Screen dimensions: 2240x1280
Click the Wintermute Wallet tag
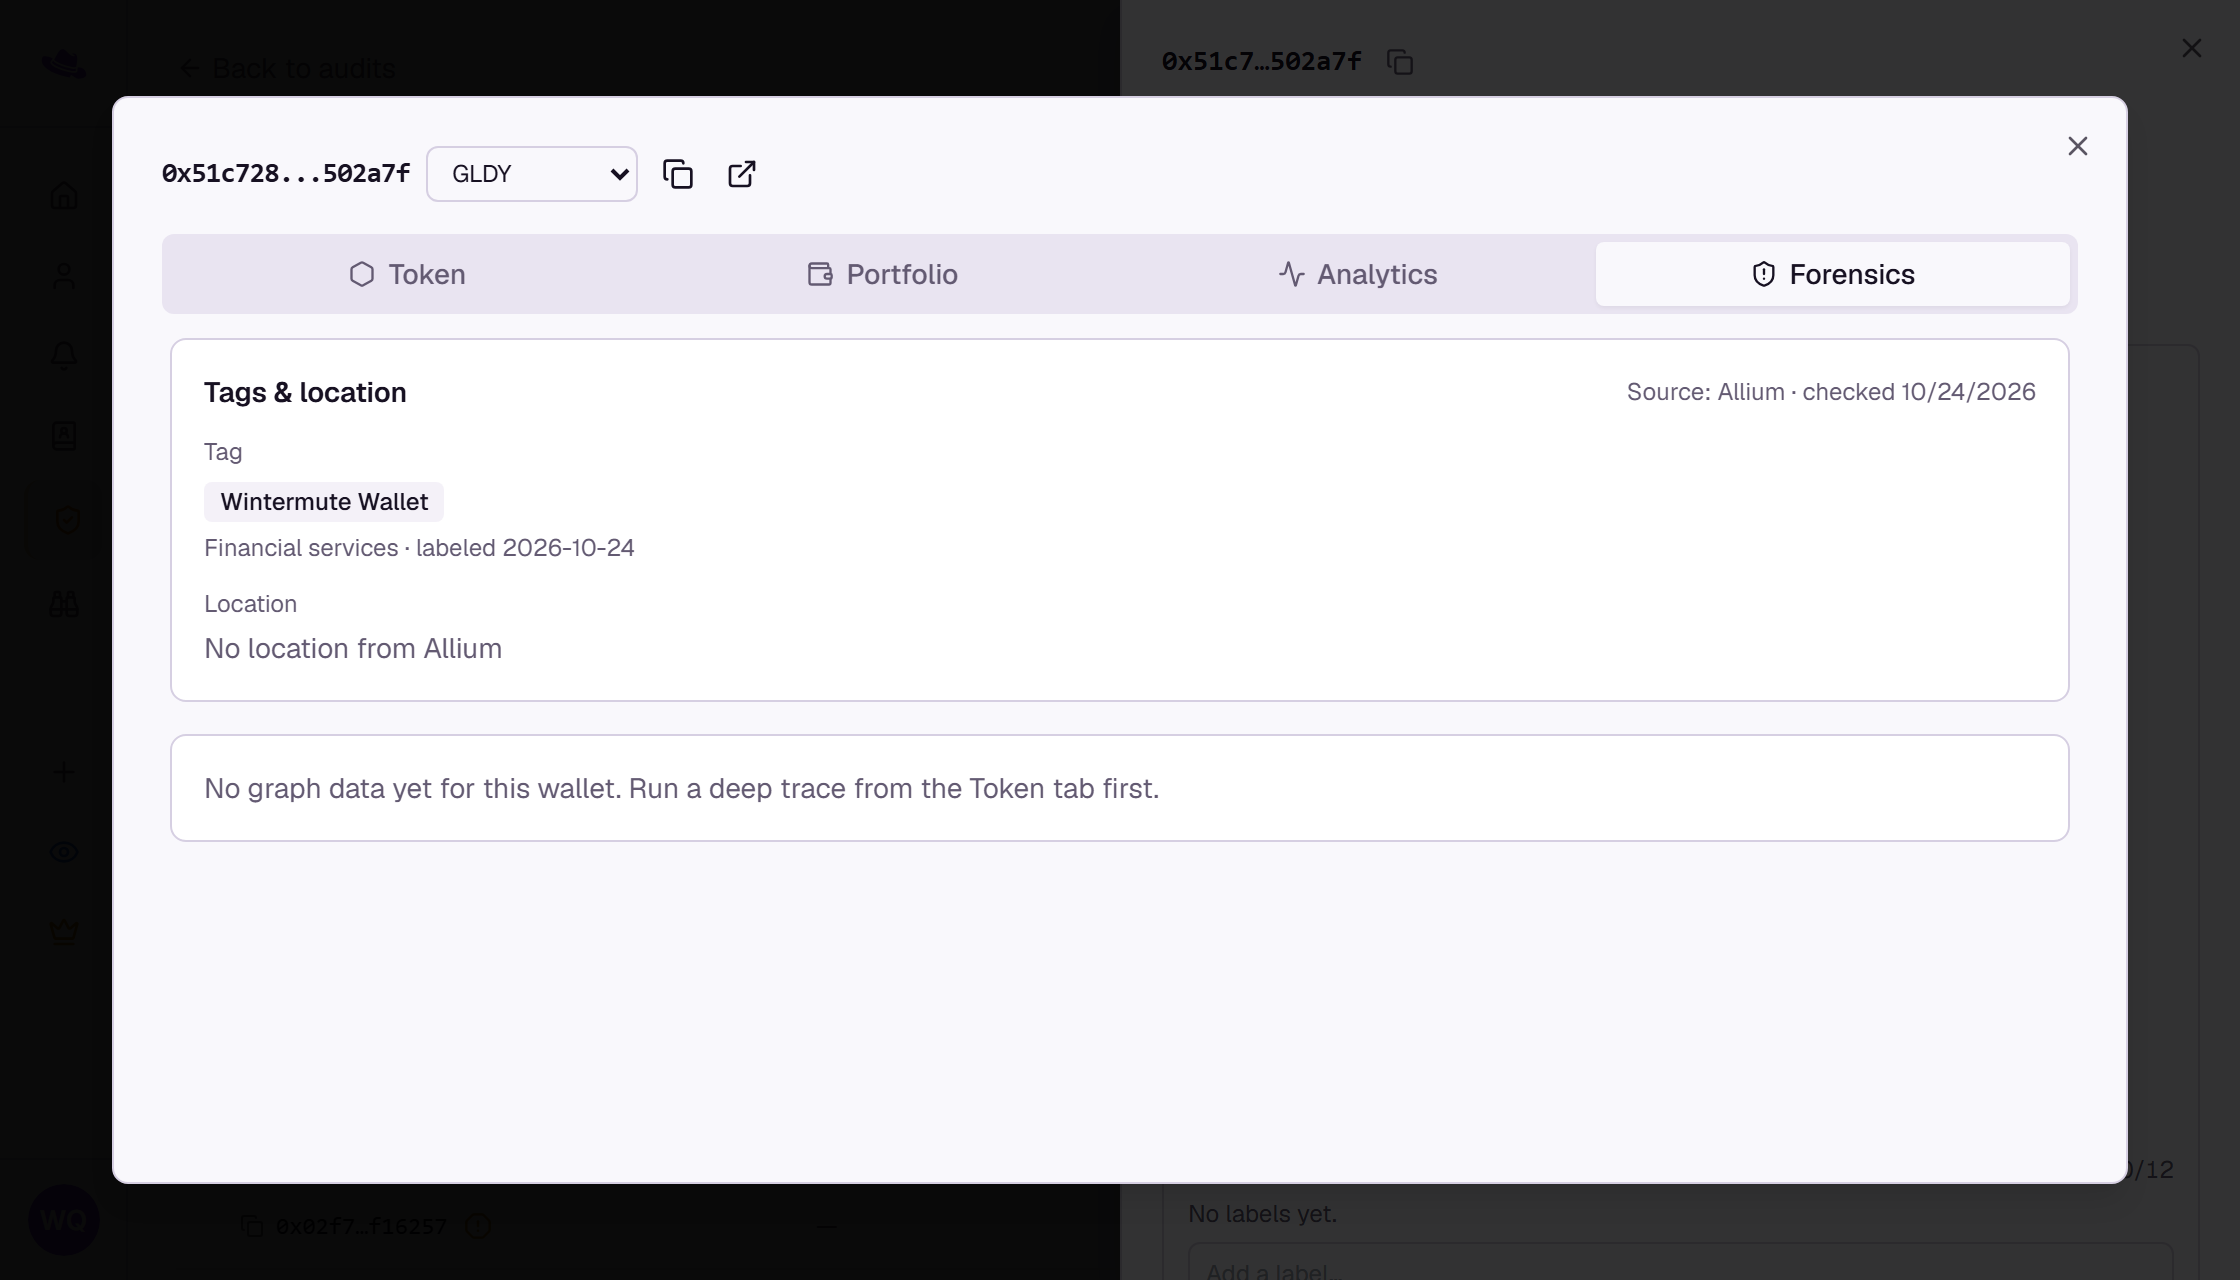(324, 502)
